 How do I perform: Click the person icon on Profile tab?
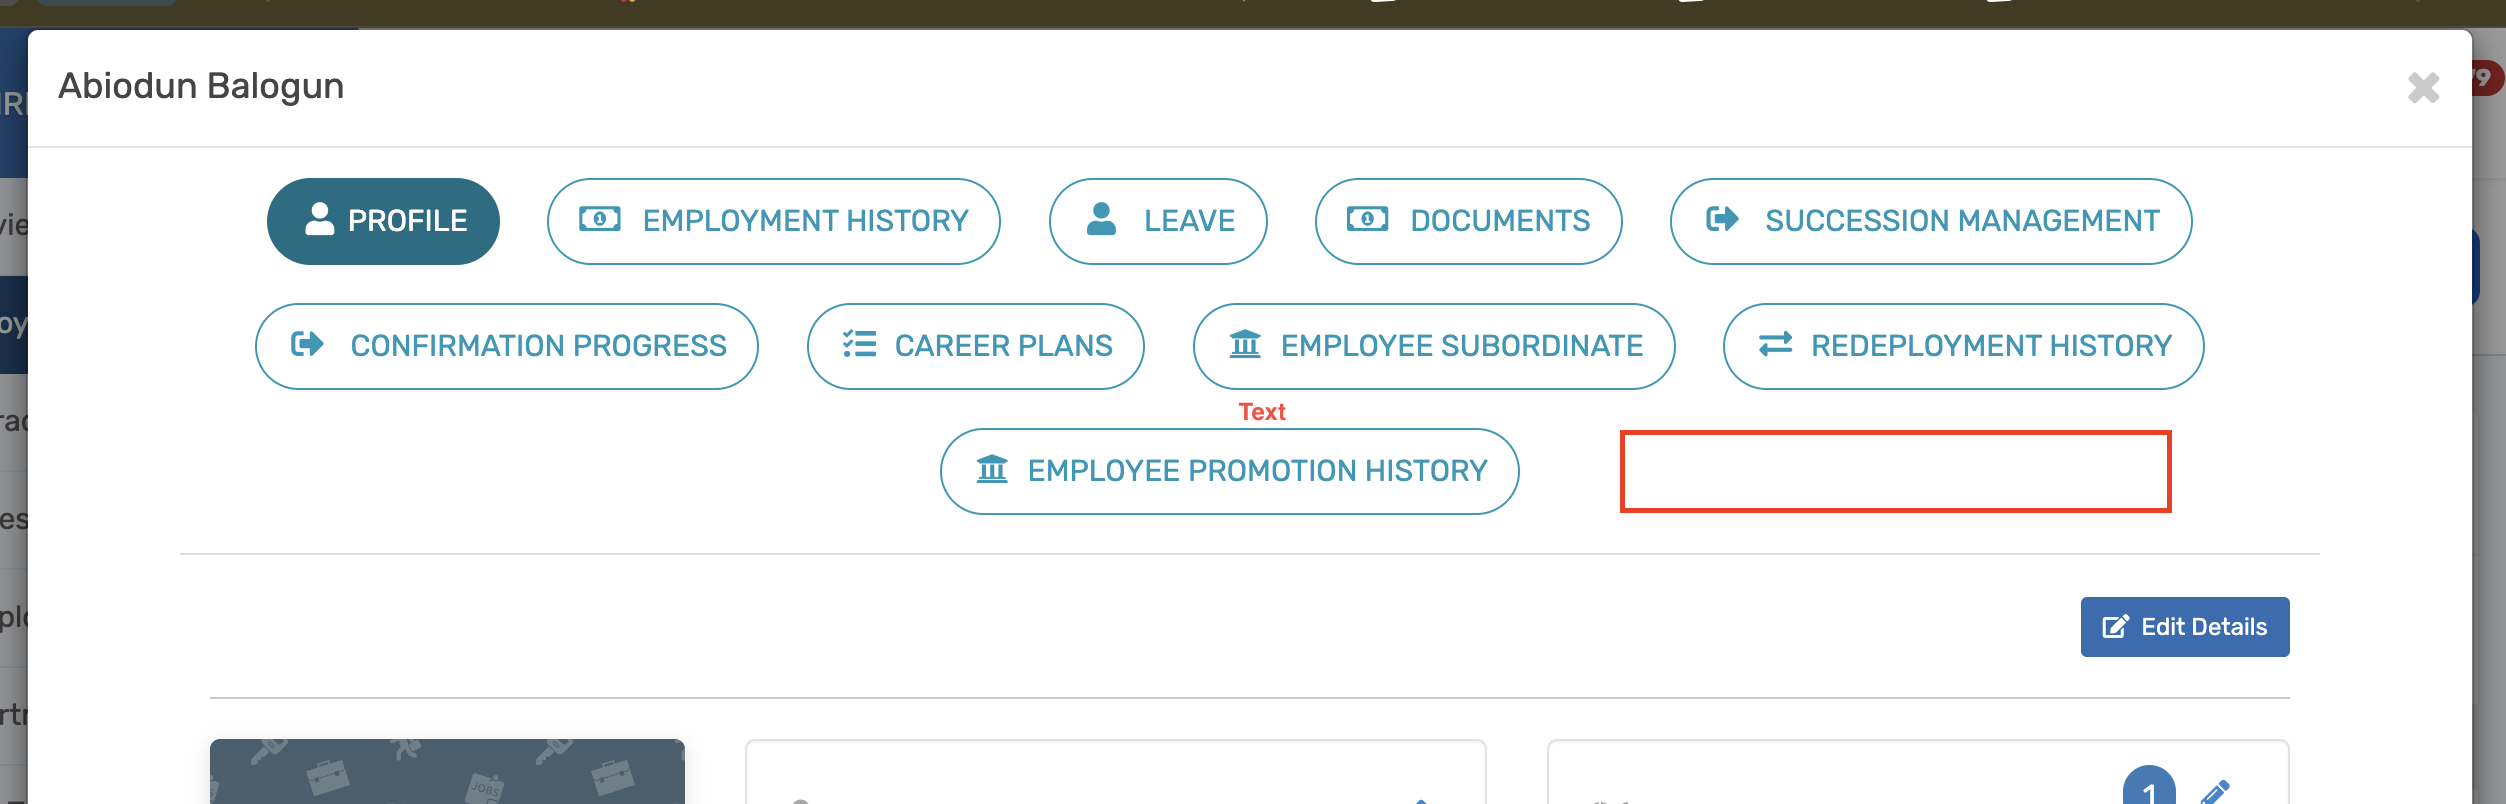point(319,219)
